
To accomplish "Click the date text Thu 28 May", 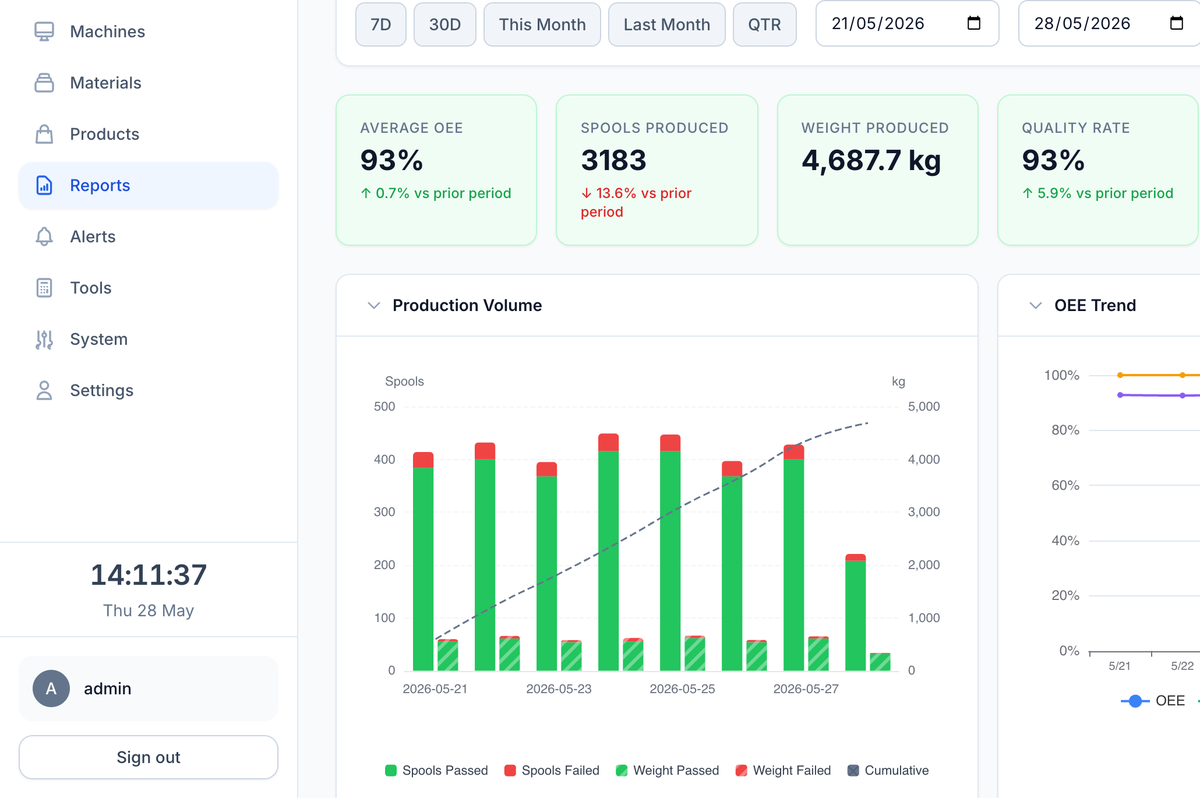I will (148, 610).
